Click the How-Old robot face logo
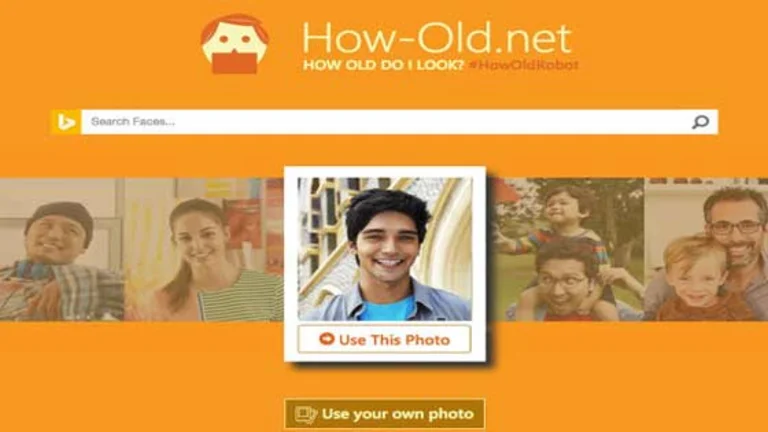This screenshot has height=432, width=768. [x=235, y=44]
